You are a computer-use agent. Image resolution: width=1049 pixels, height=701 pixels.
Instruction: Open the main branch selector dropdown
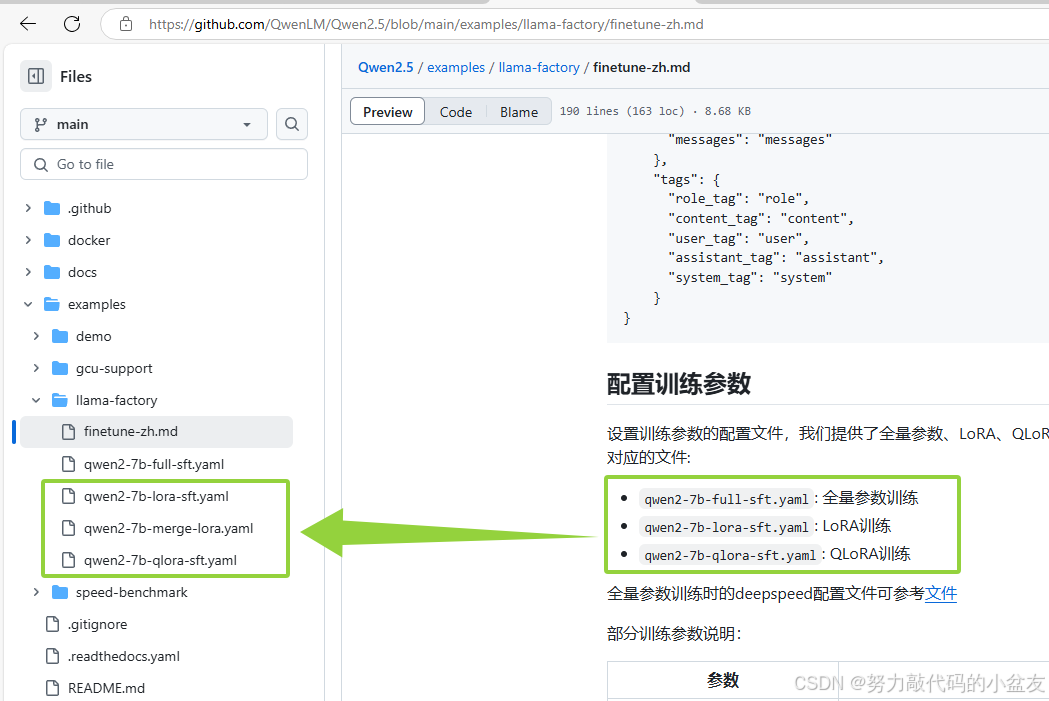144,124
